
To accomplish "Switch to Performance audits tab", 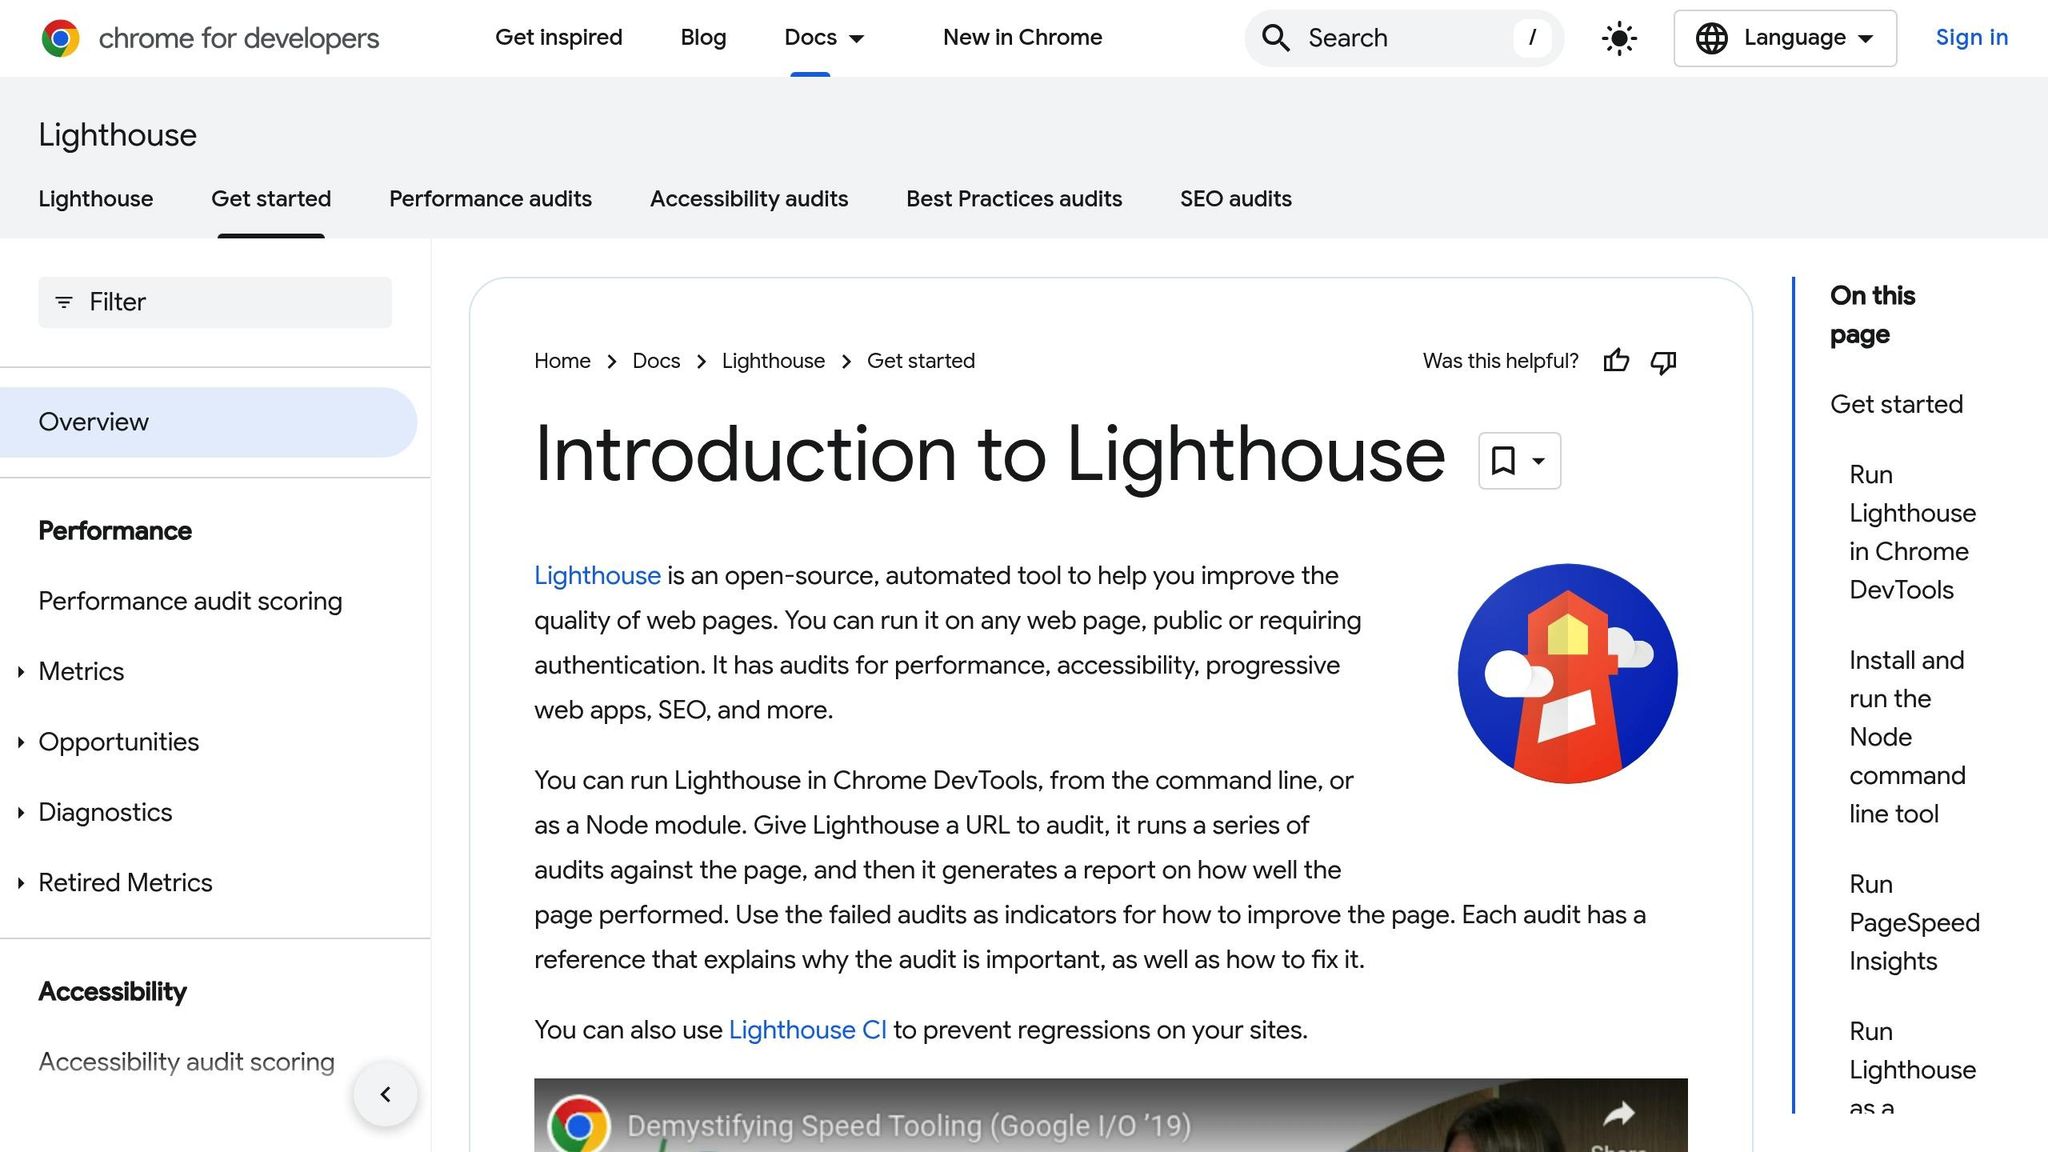I will [x=490, y=199].
